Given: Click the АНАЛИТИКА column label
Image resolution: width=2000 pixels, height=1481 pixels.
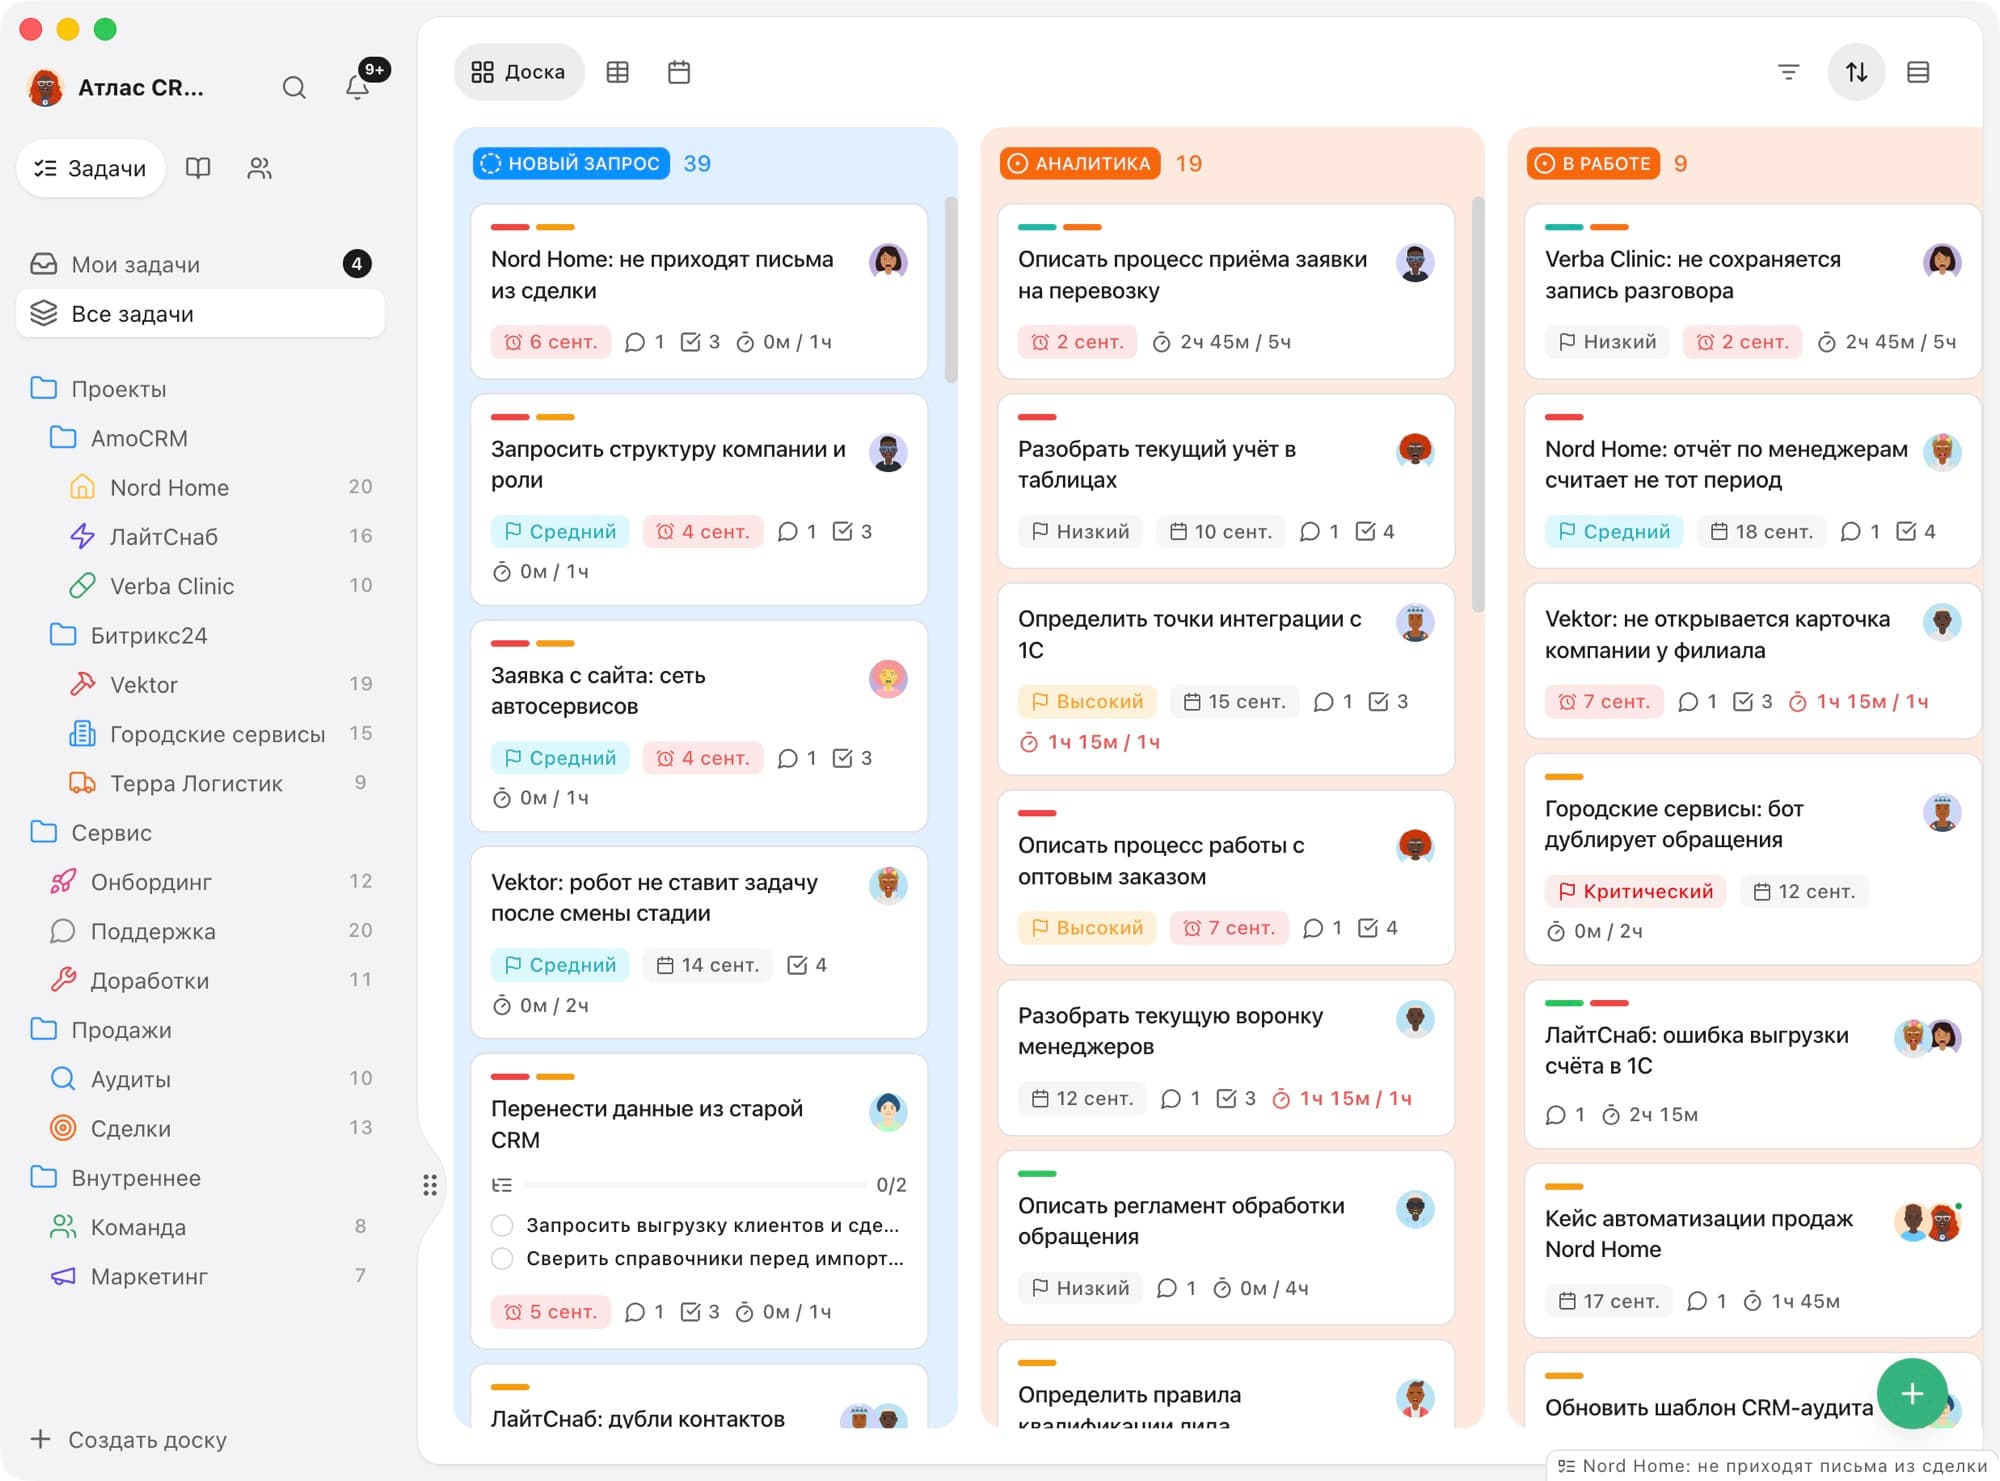Looking at the screenshot, I should click(x=1080, y=163).
